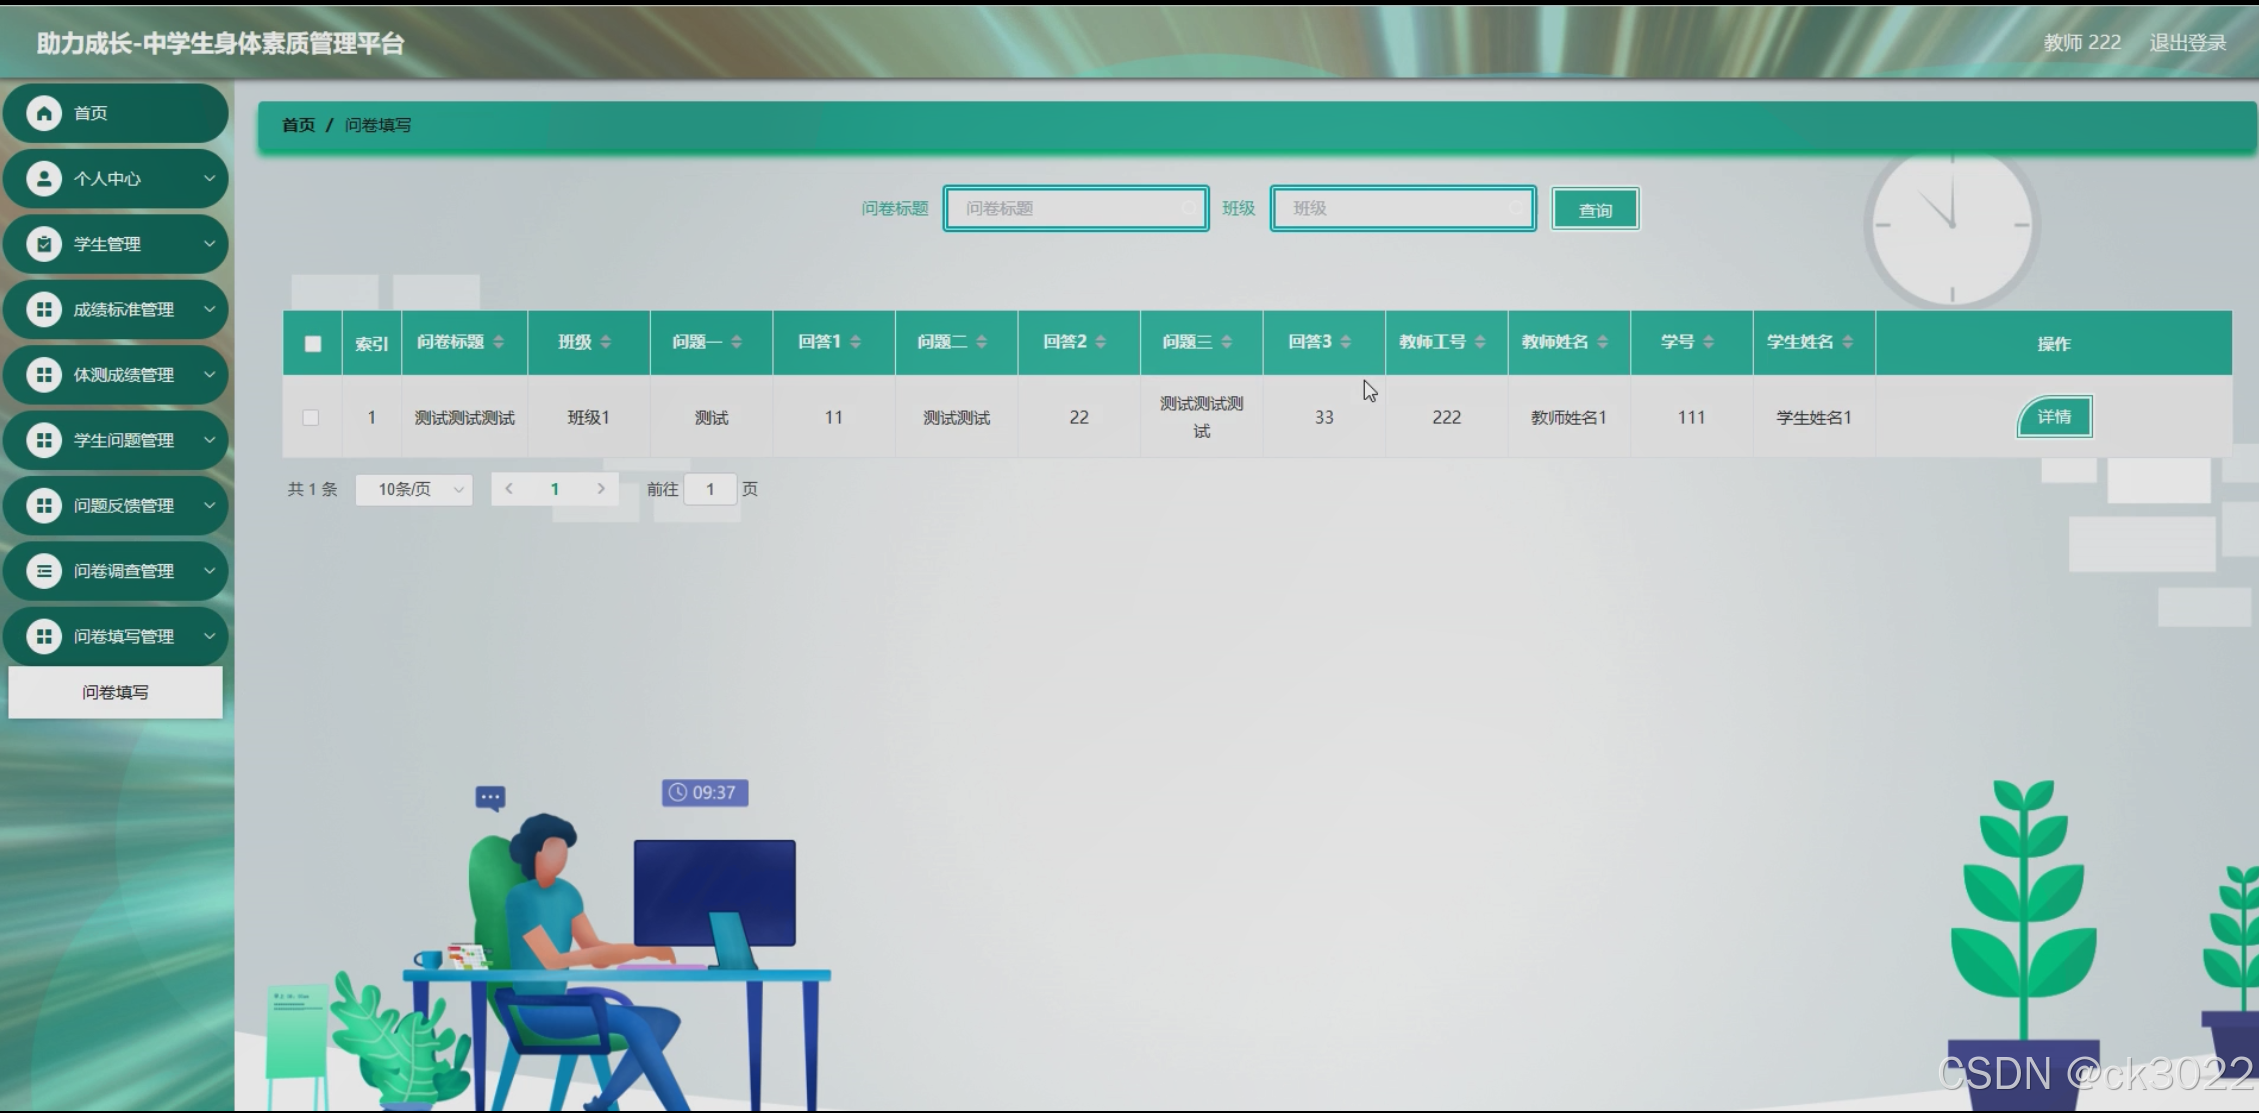Toggle the select-all checkbox in table header
2259x1113 pixels.
click(x=313, y=344)
